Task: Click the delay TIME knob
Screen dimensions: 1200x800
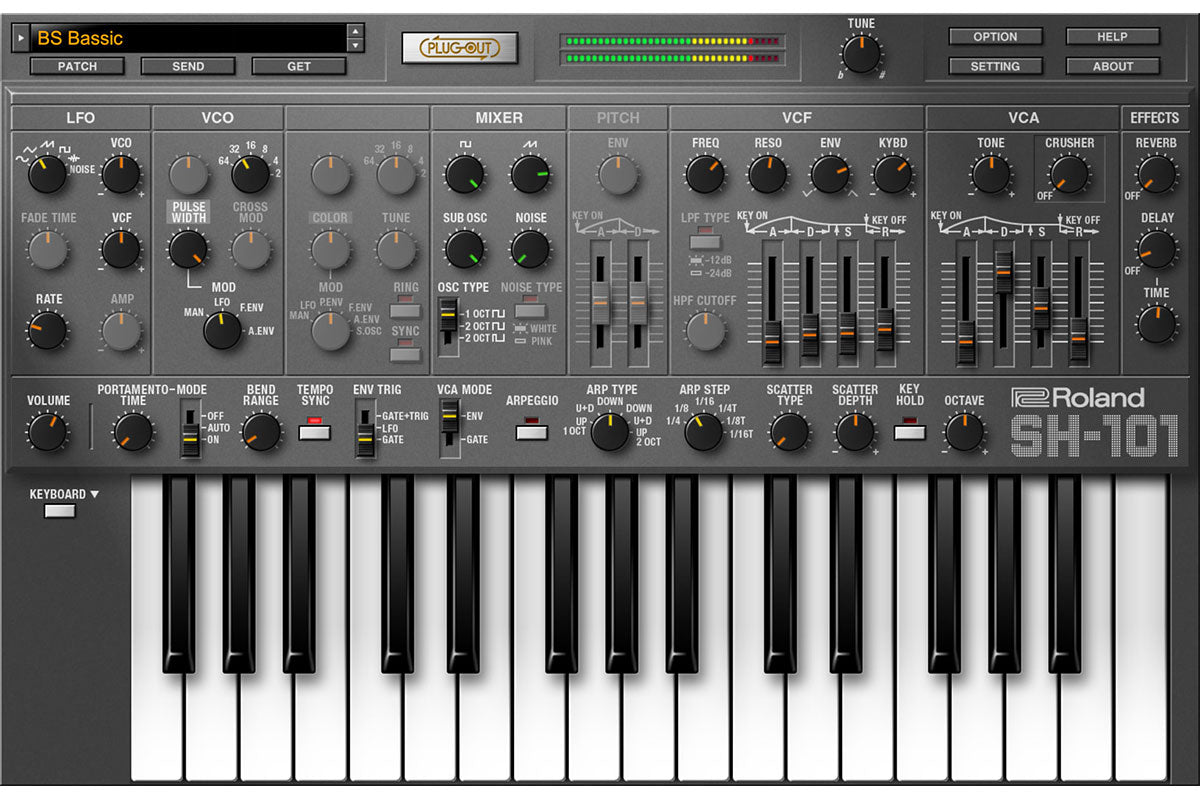Action: click(1157, 324)
